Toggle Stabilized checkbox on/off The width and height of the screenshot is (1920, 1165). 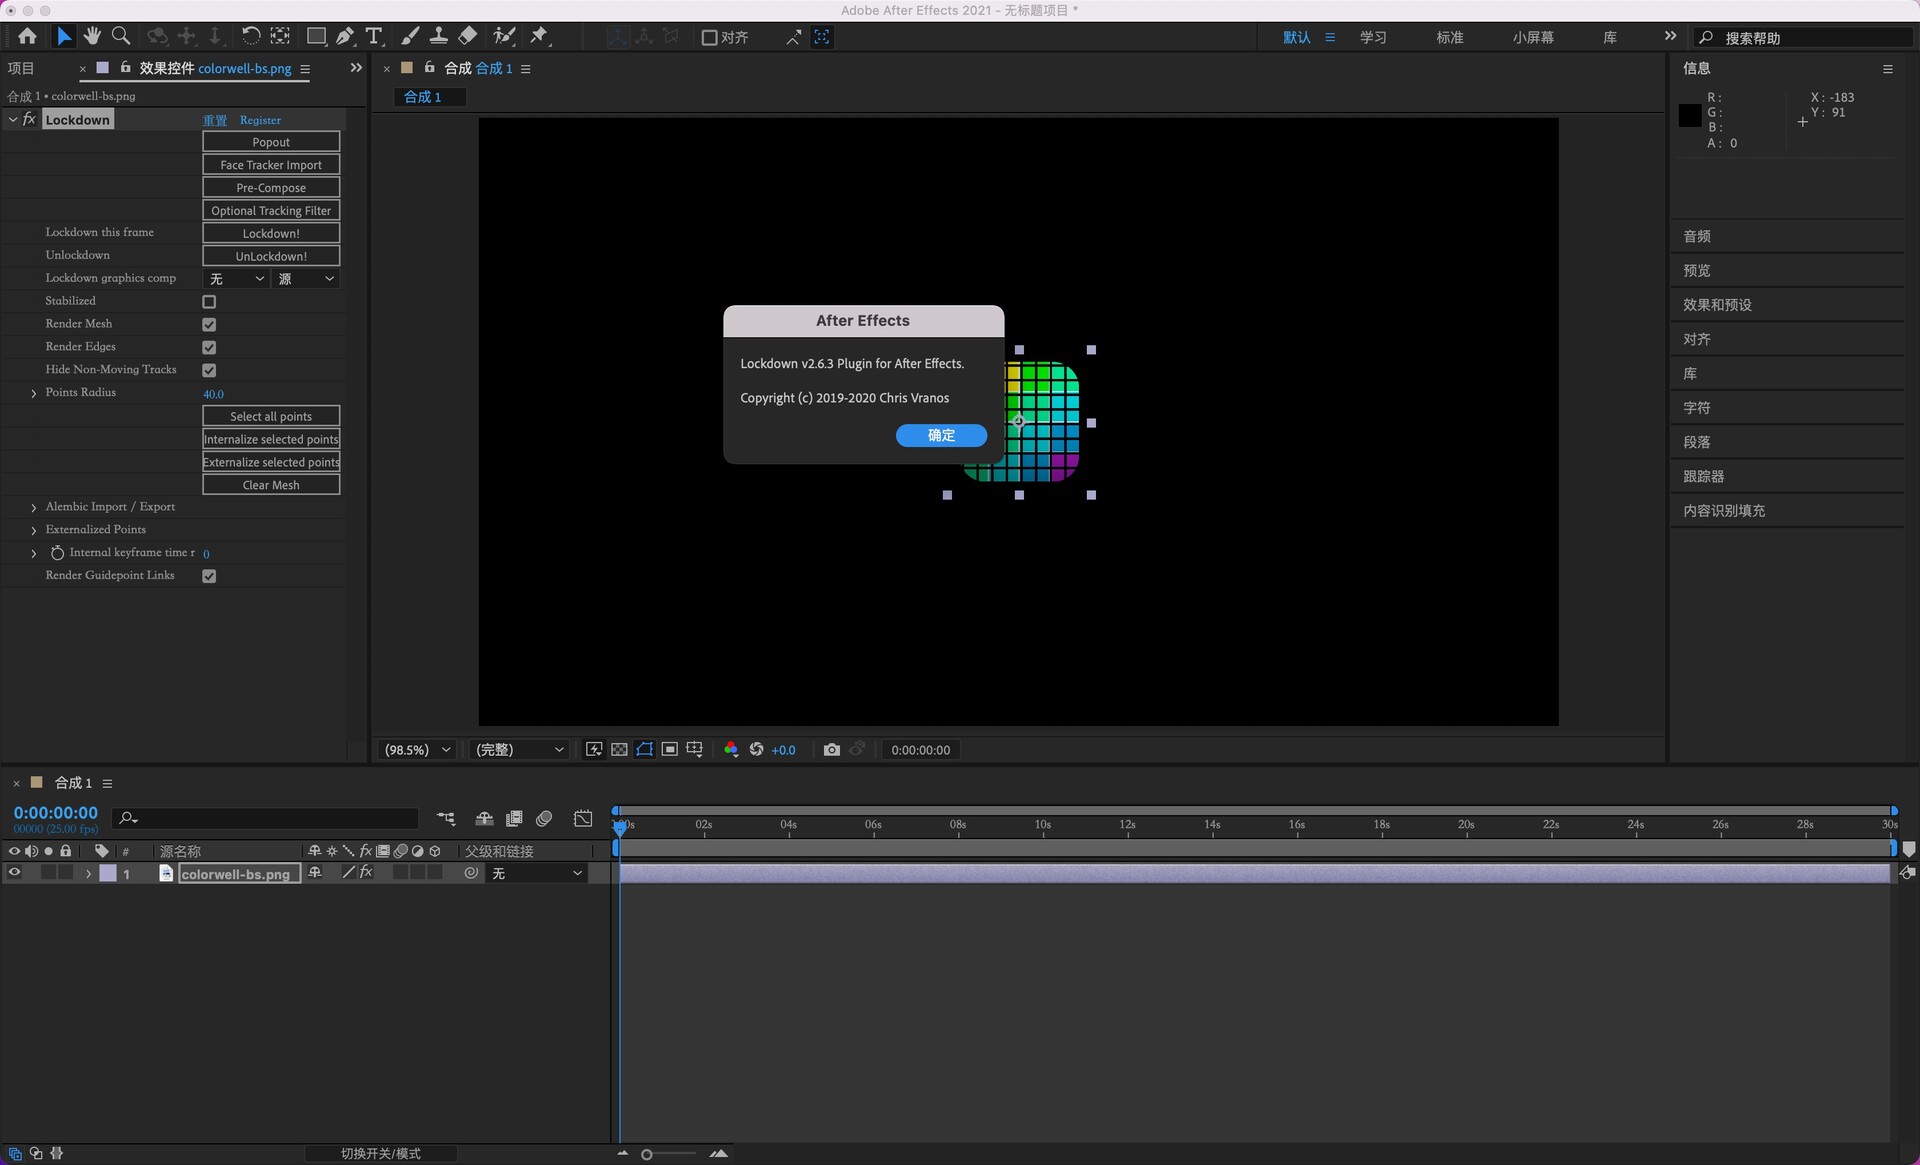pos(210,301)
